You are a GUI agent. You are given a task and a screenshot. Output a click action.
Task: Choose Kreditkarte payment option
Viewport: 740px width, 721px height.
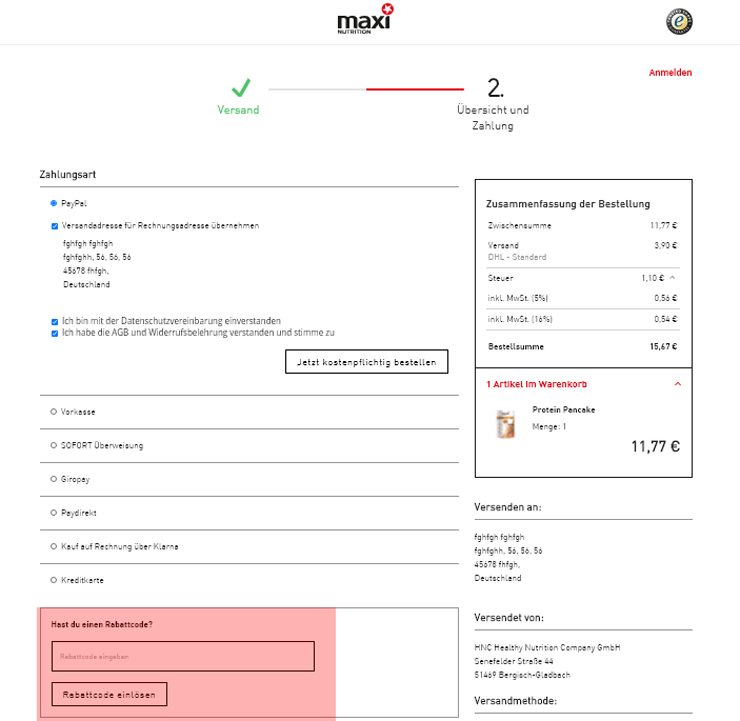54,580
